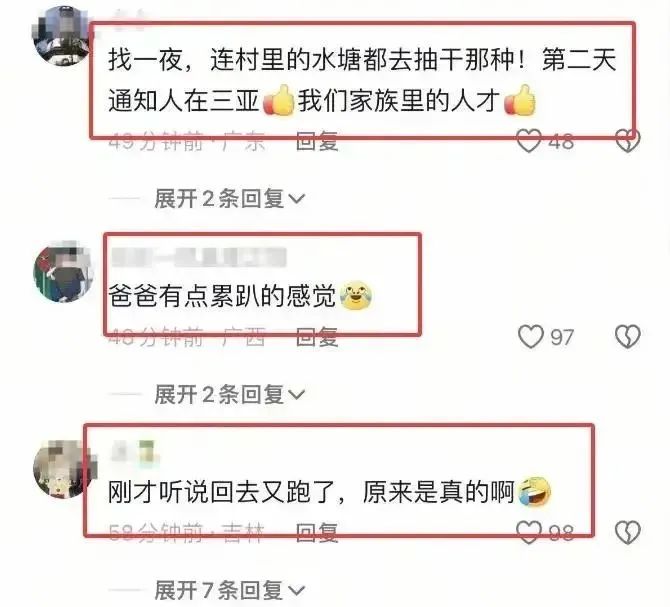The width and height of the screenshot is (670, 607).
Task: Like the comment with 98 likes
Action: [x=529, y=533]
